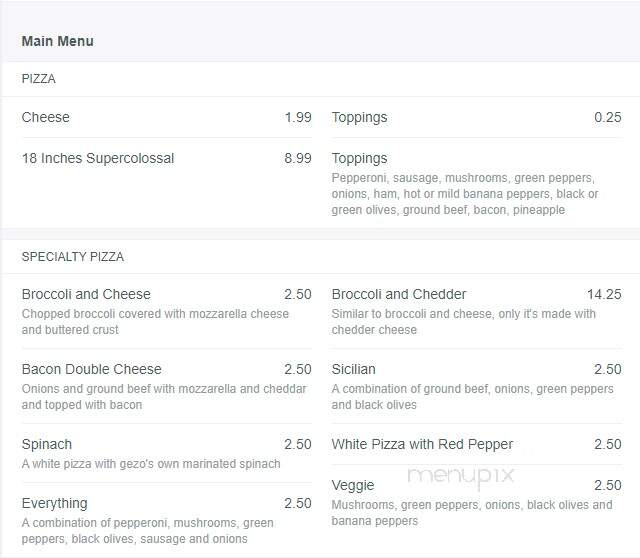Screen dimensions: 640x558
Task: Select the SPECIALTY PIZZA section header
Action: [x=73, y=257]
